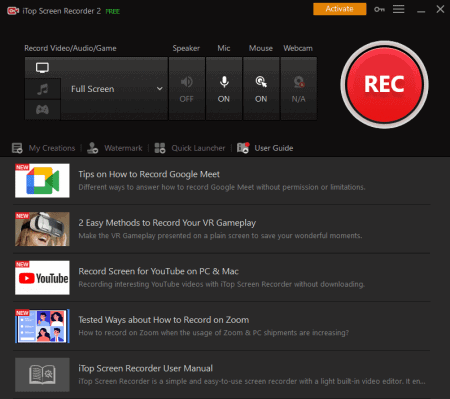Open 'Record Screen for YouTube on PC & Mac'
The height and width of the screenshot is (399, 450).
pyautogui.click(x=158, y=271)
